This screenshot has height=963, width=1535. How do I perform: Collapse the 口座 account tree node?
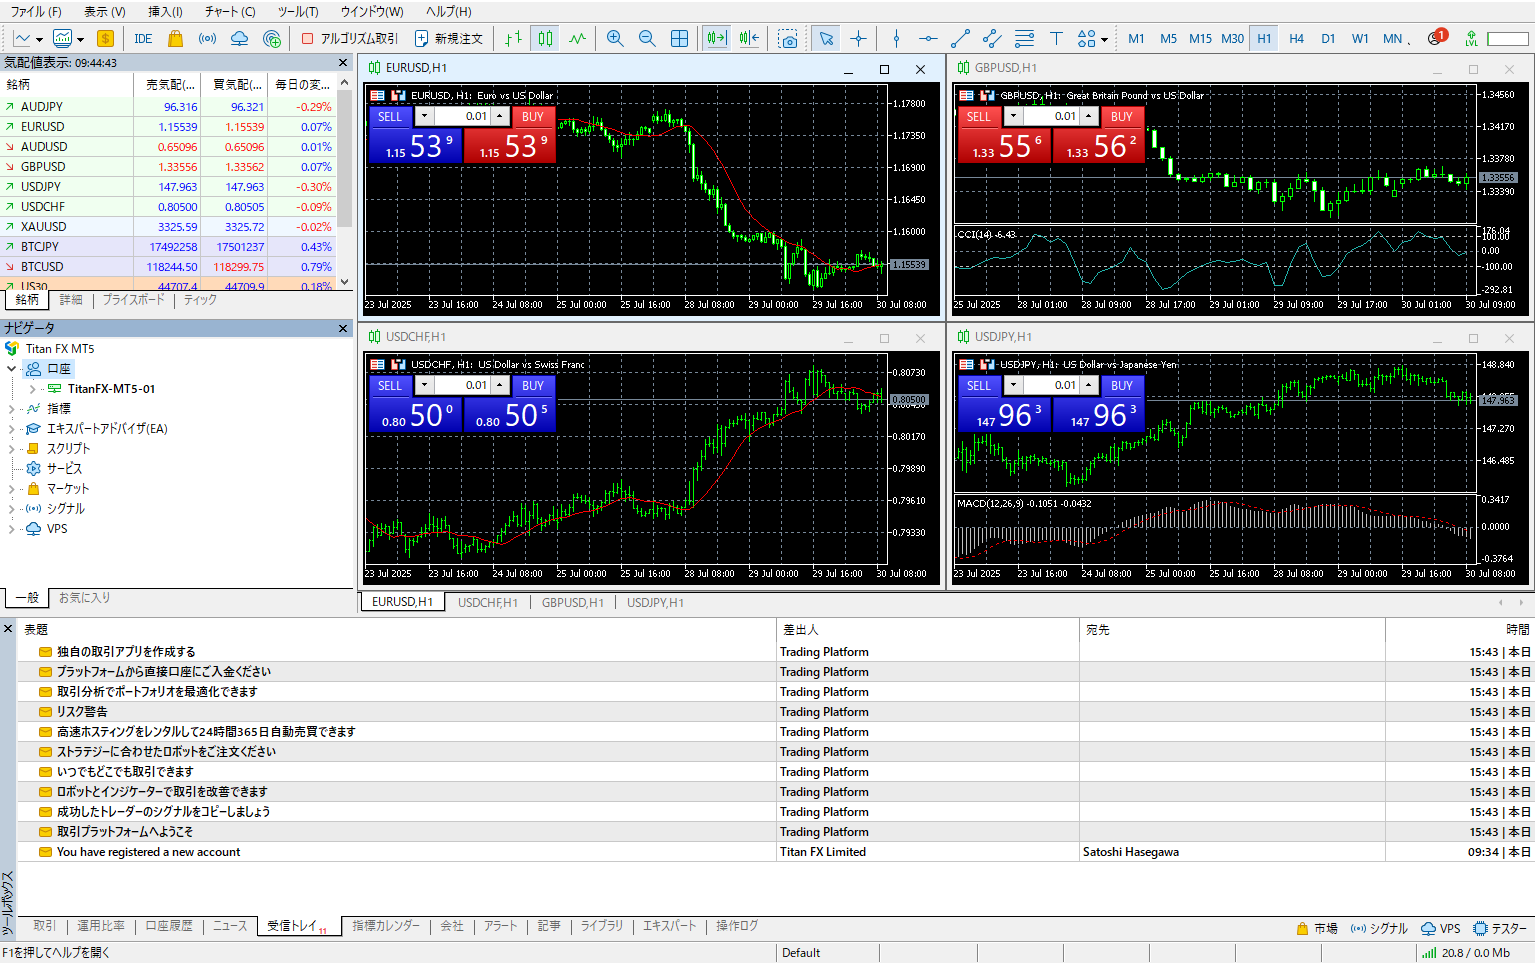[12, 369]
